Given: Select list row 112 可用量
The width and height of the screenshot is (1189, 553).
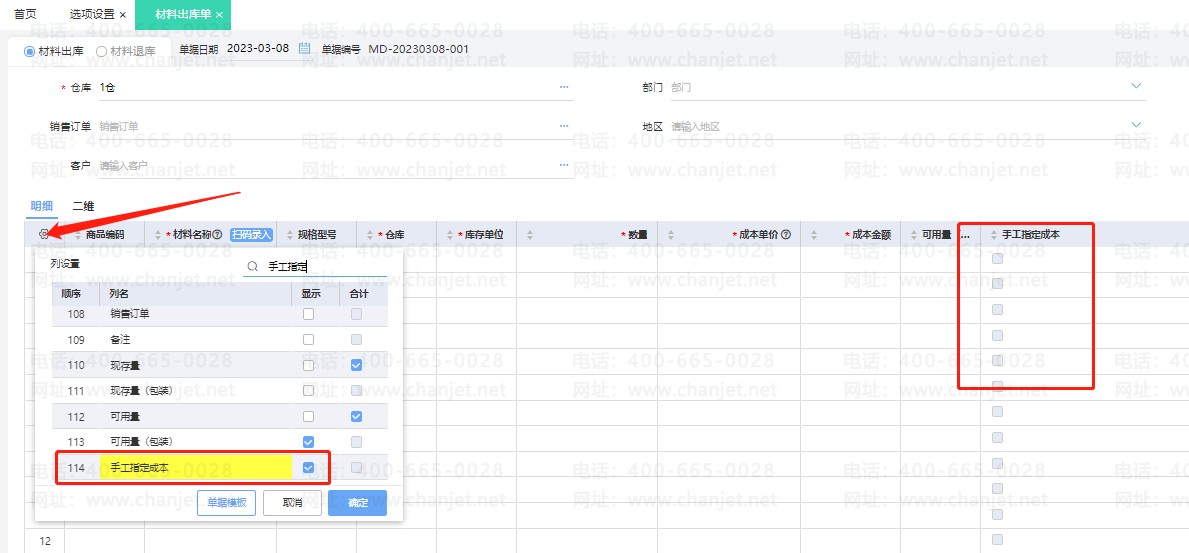Looking at the screenshot, I should coord(220,416).
